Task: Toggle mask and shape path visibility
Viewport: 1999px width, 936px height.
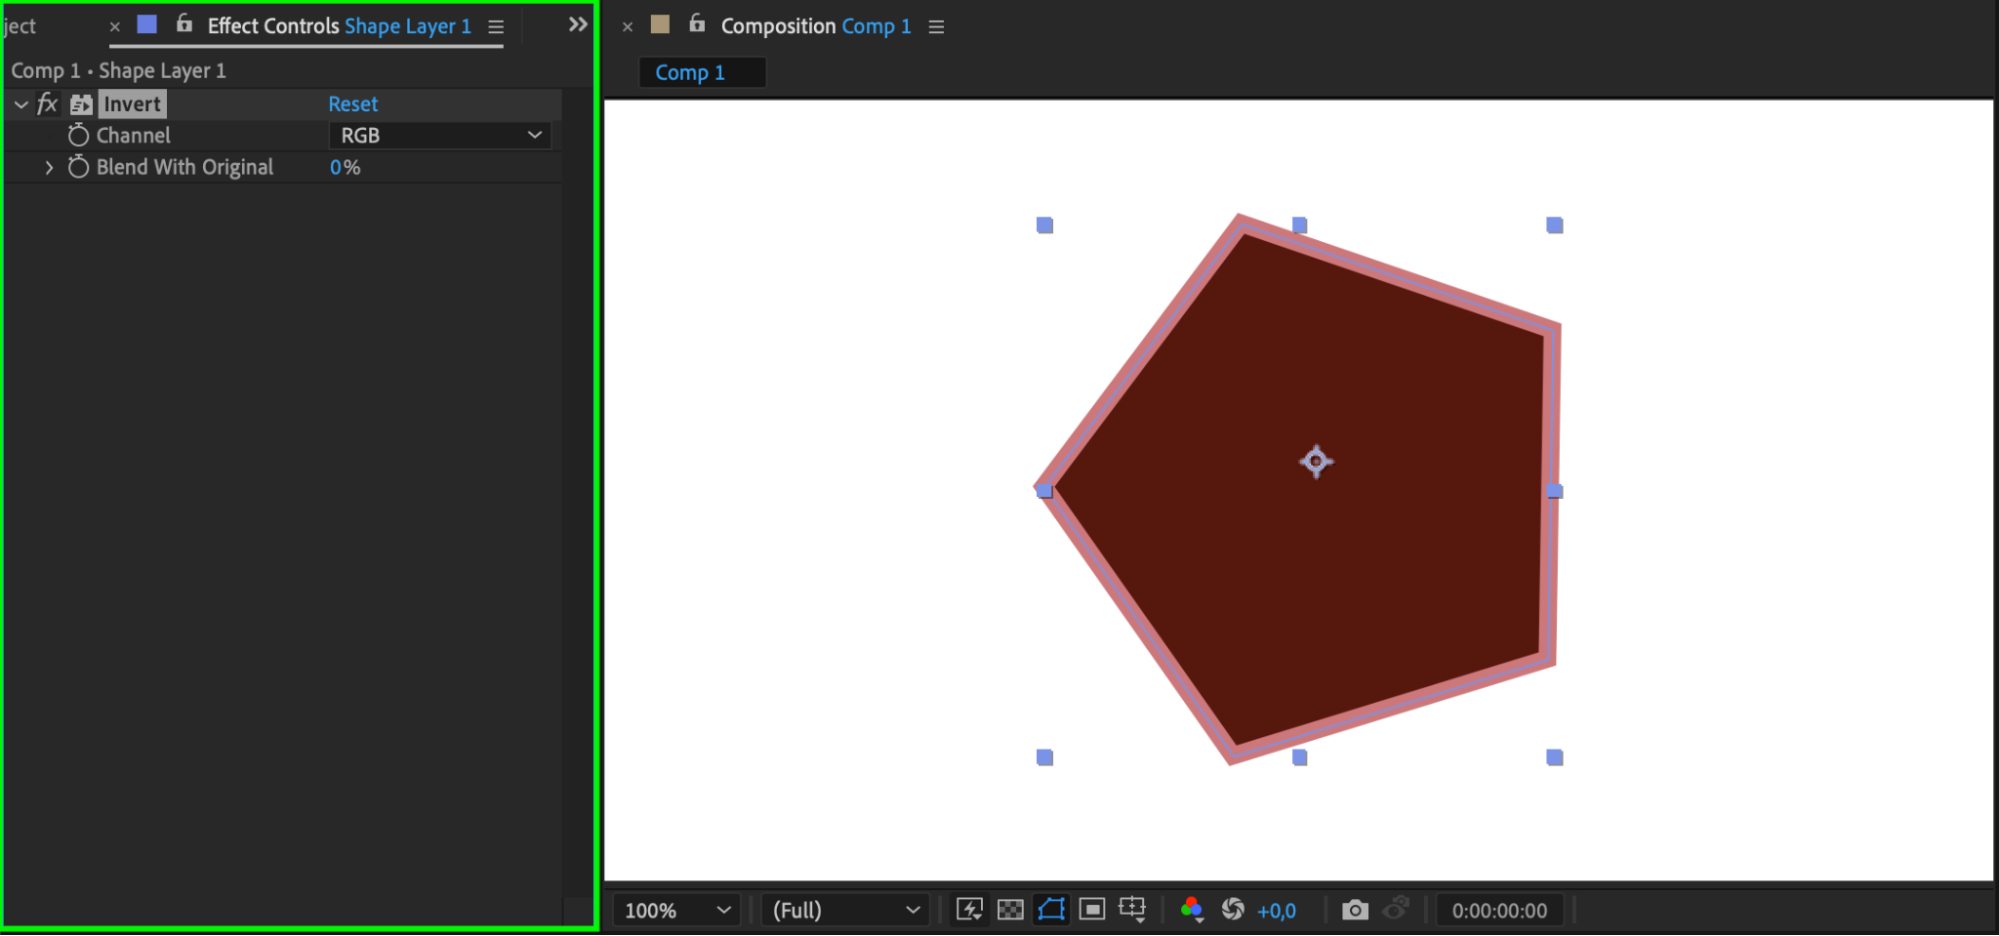Action: click(x=1051, y=910)
